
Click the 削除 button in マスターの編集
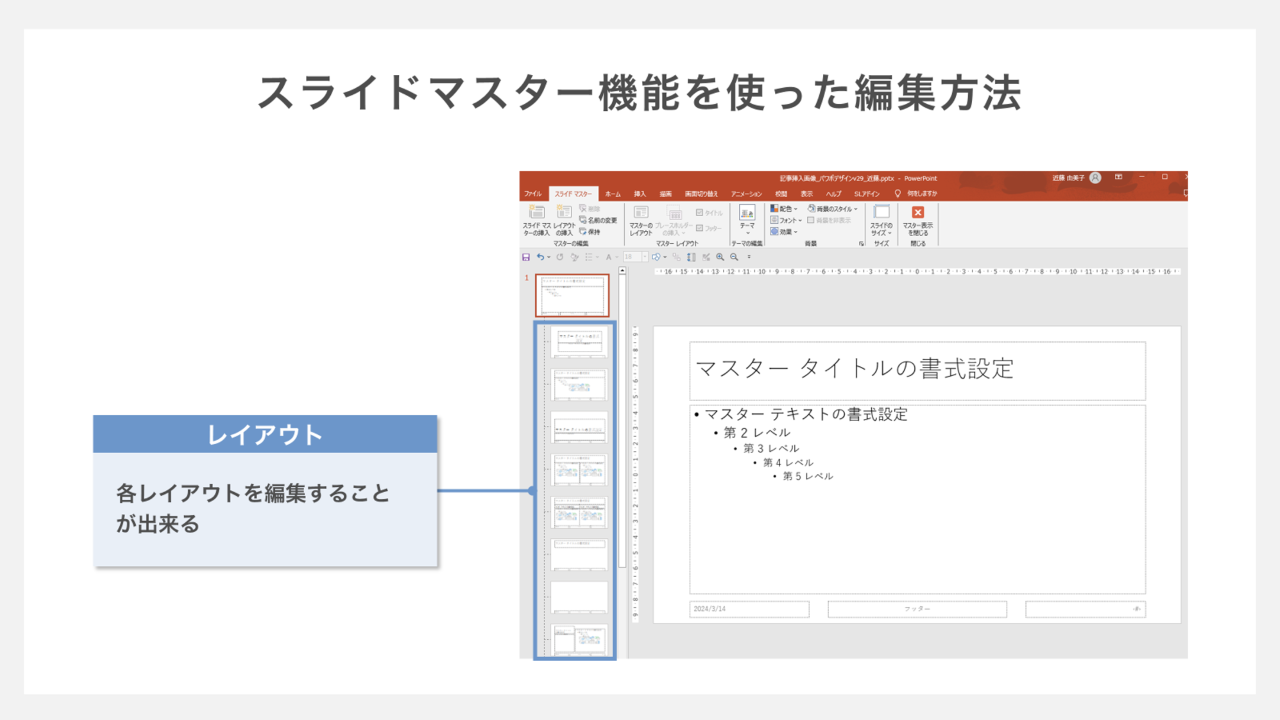point(590,209)
